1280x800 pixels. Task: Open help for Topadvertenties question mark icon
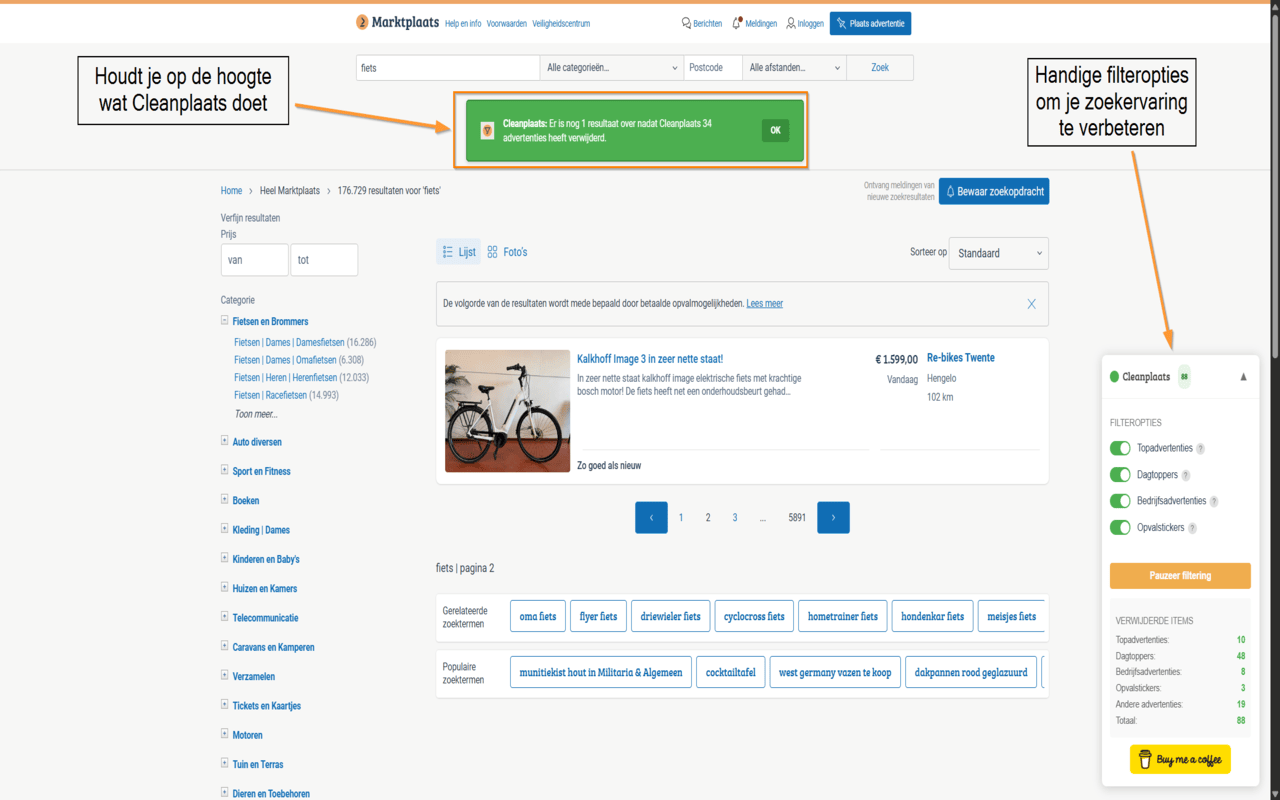[1201, 448]
